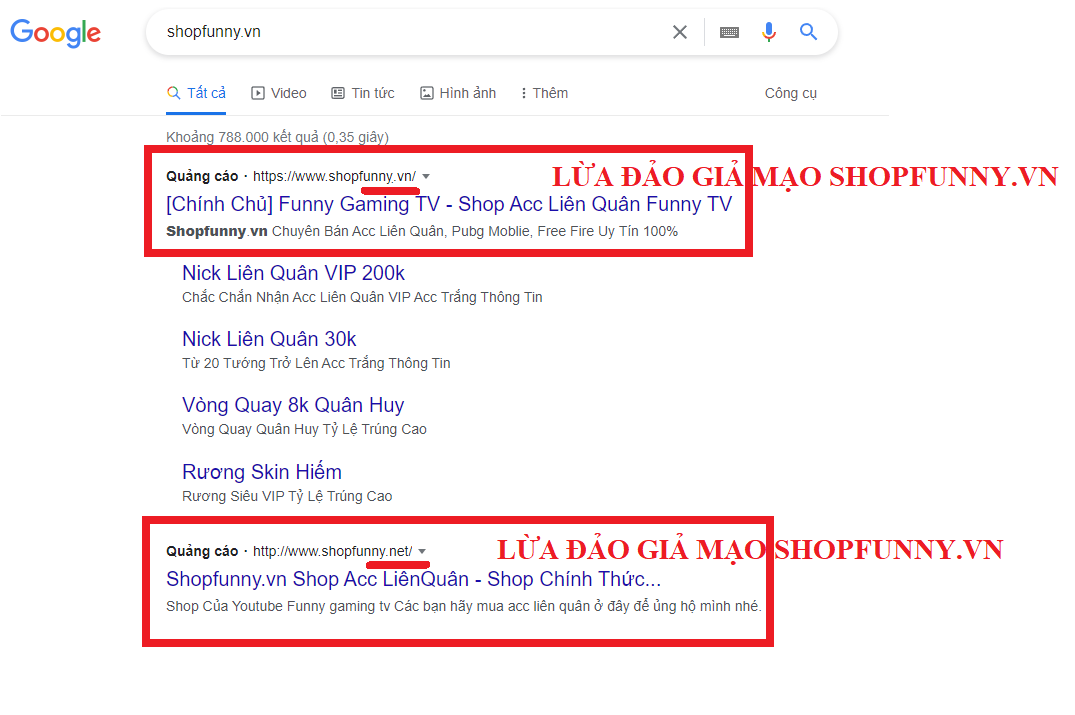Expand dropdown arrow beside shopfunny.net ad URL

coord(422,551)
